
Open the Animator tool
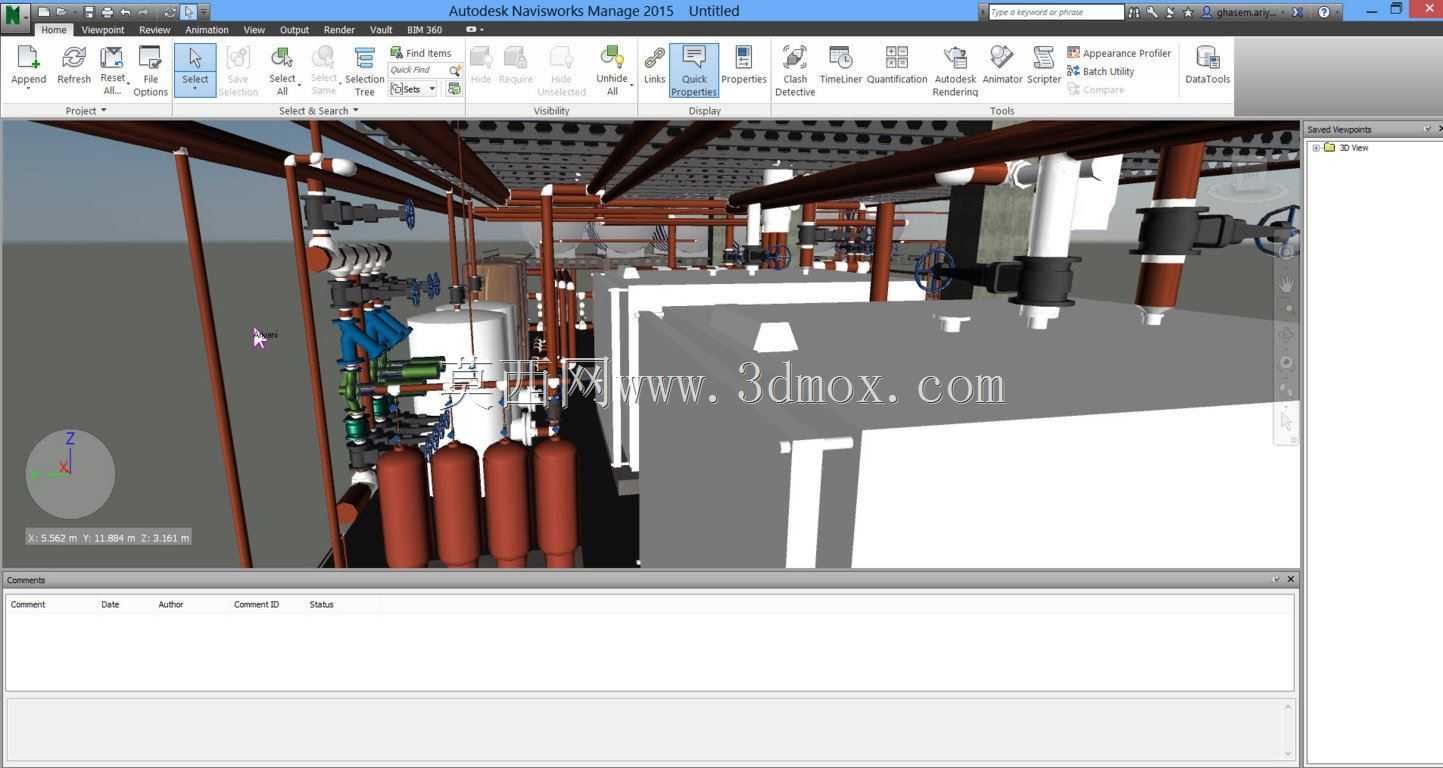coord(1002,65)
